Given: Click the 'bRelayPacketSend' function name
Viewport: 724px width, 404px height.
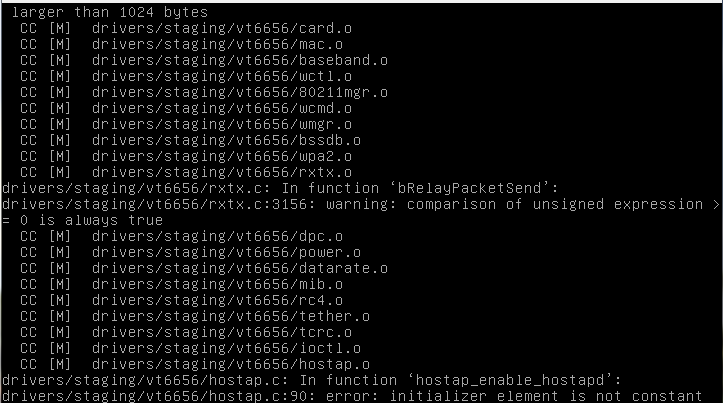Looking at the screenshot, I should click(478, 188).
